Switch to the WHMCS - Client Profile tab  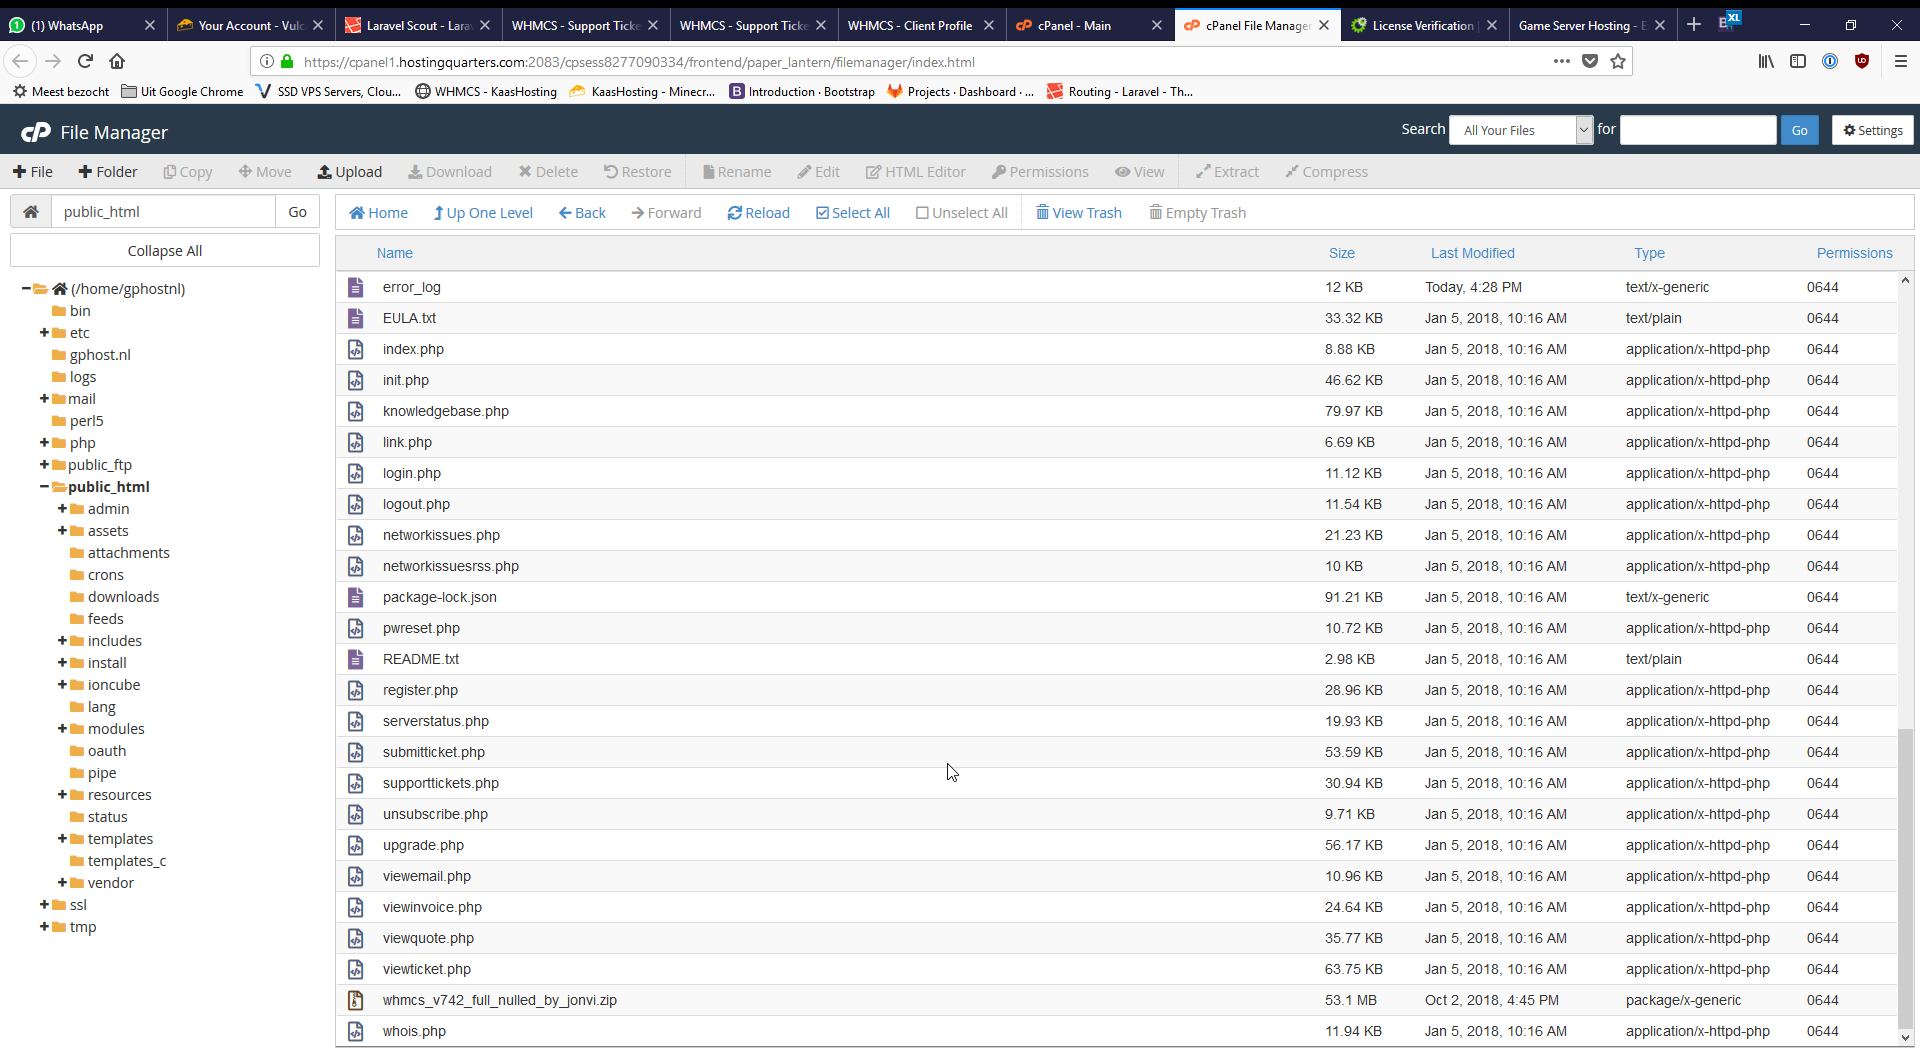coord(909,25)
